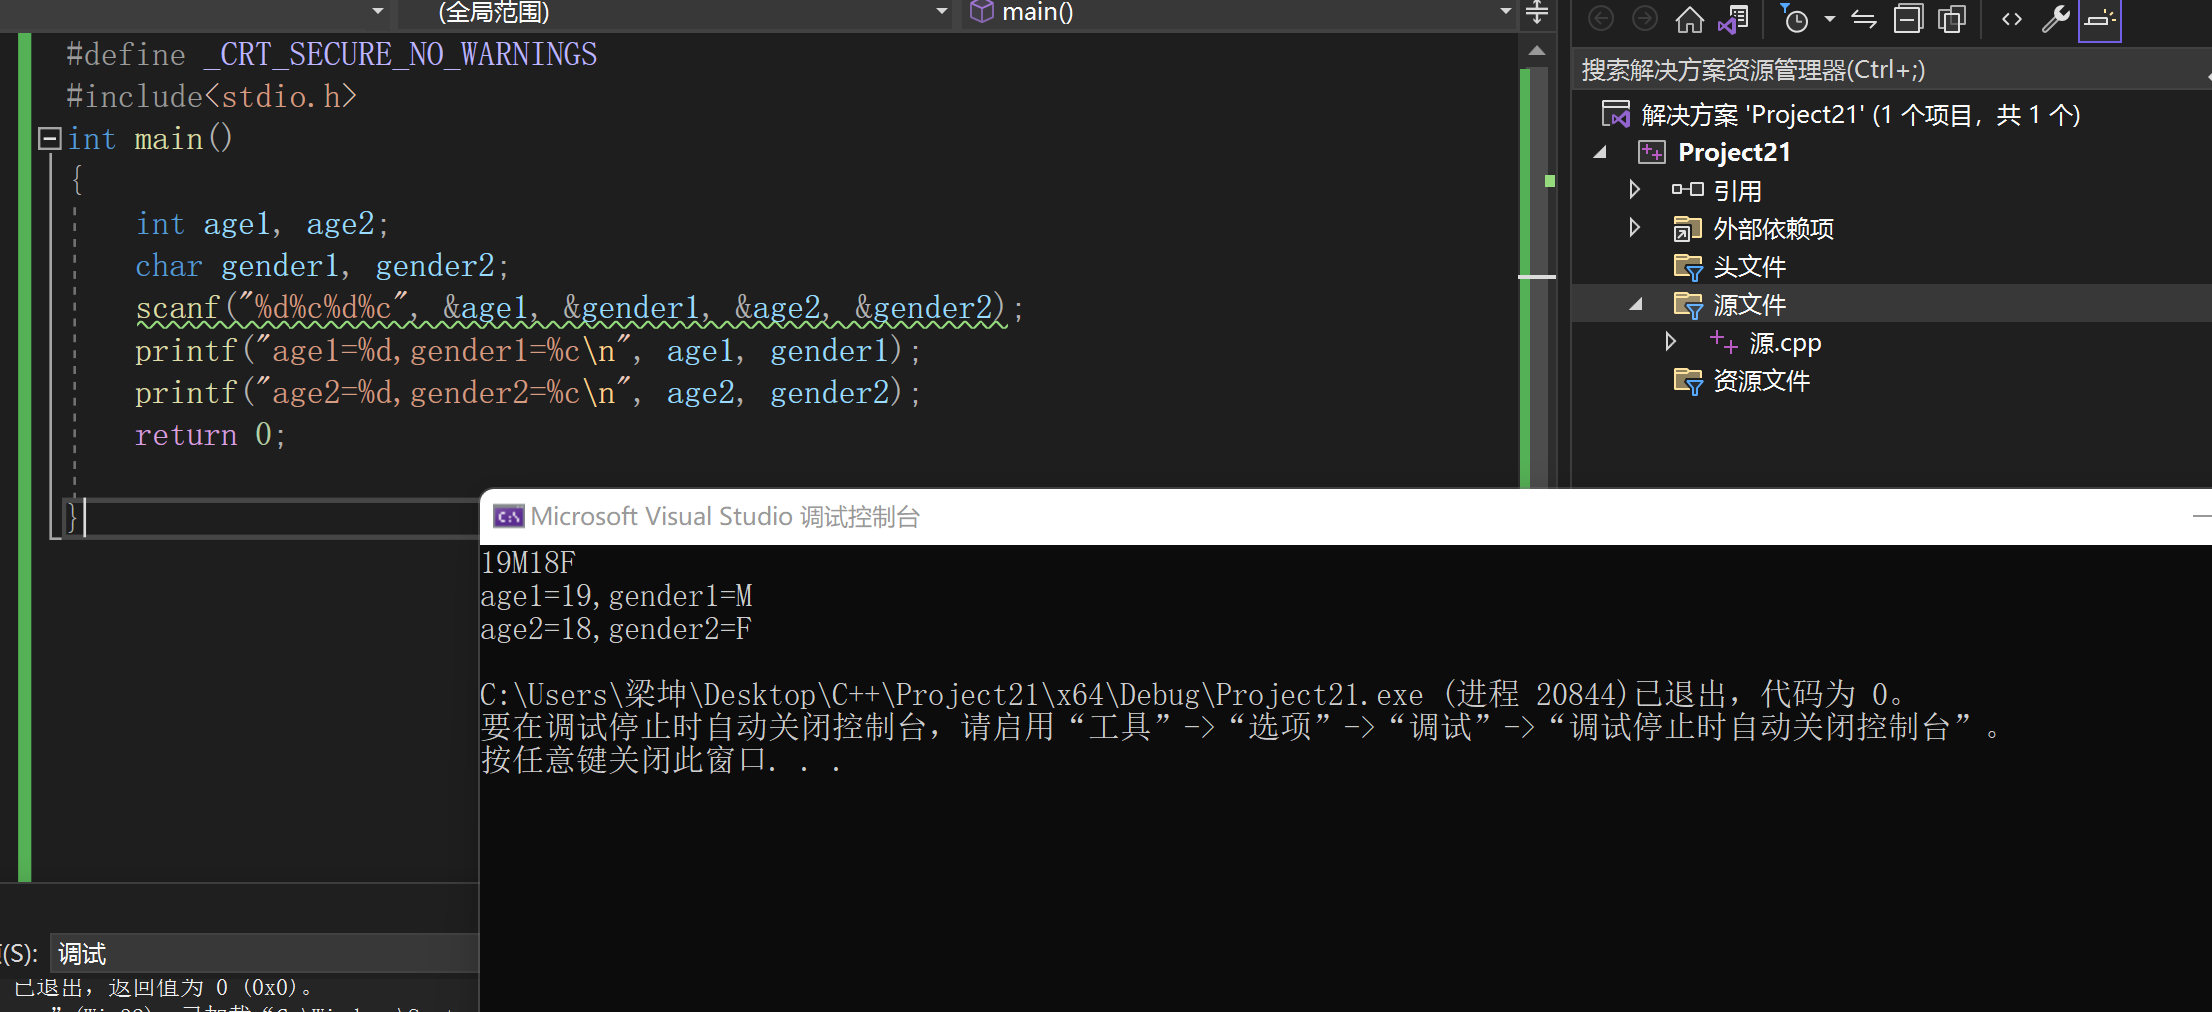This screenshot has height=1012, width=2212.
Task: Click the references icon beside 引用
Action: pos(1687,190)
